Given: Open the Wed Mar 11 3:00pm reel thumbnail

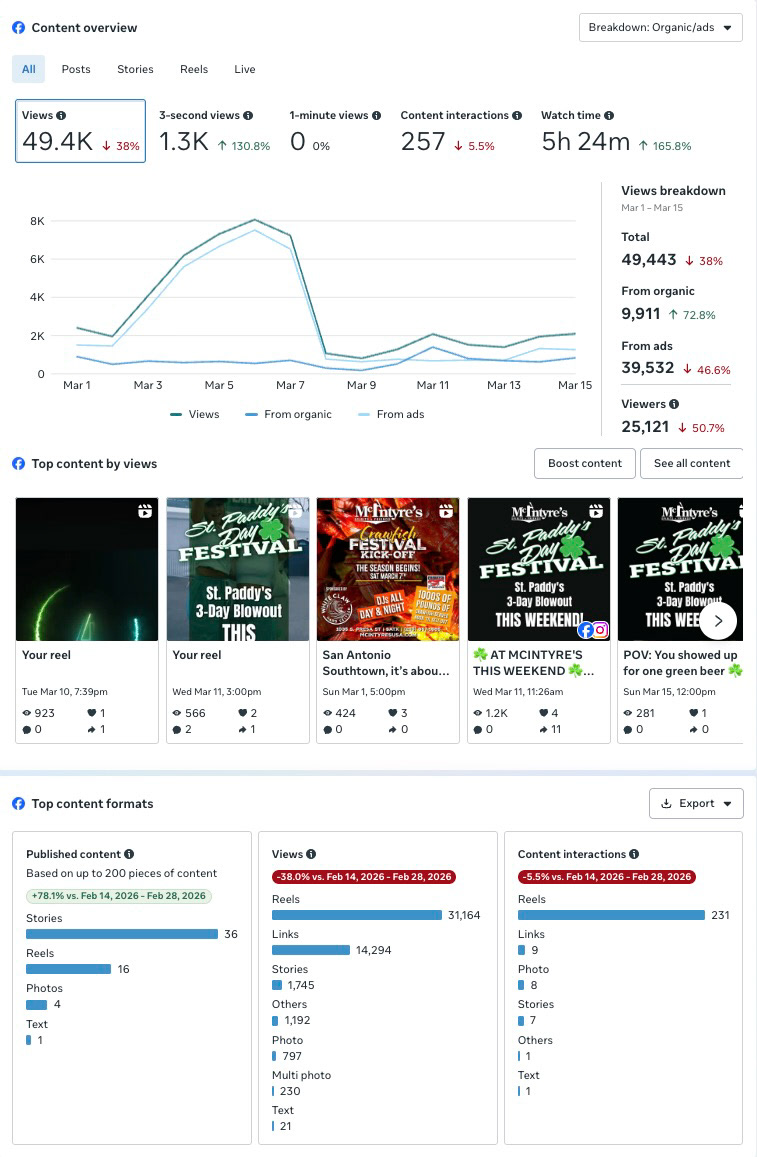Looking at the screenshot, I should 238,569.
